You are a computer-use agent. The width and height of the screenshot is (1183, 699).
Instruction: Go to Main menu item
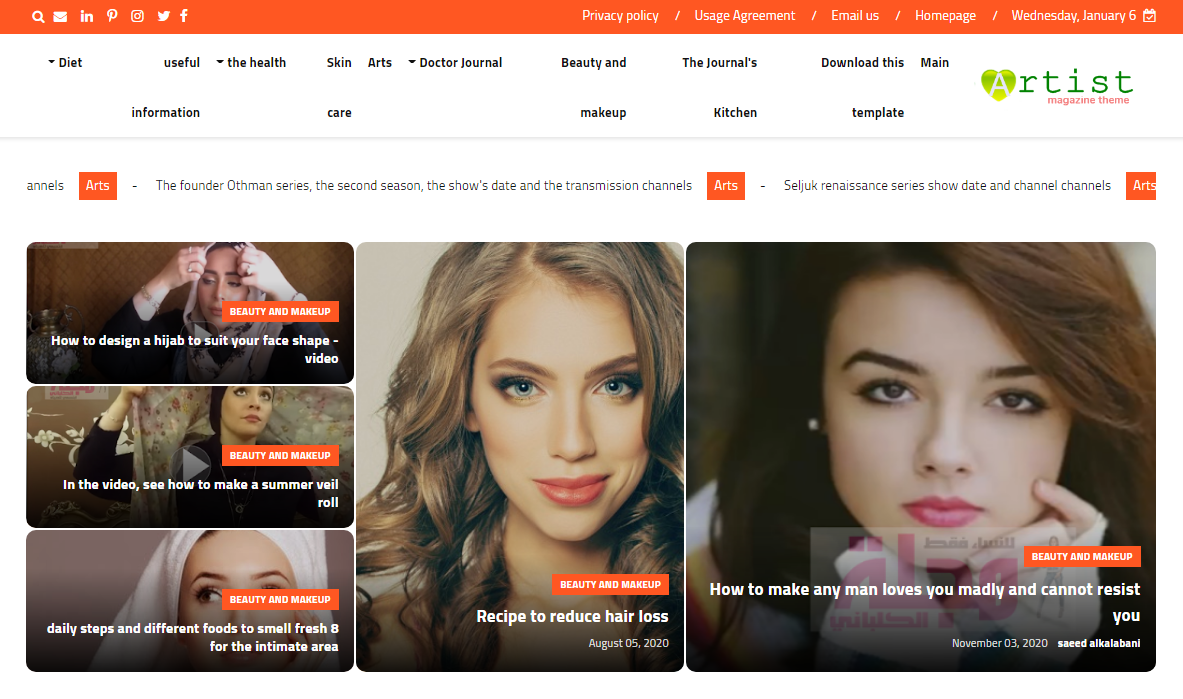(935, 63)
